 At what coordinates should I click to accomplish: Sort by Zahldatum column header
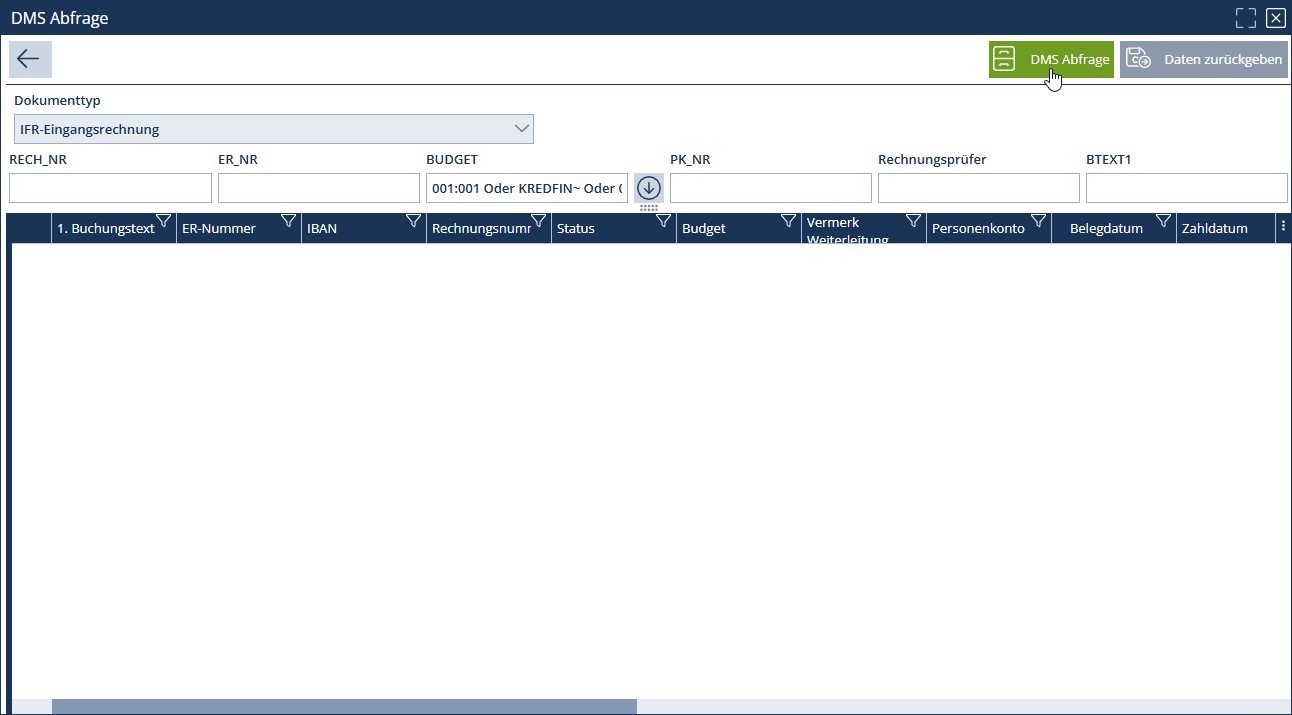click(x=1214, y=229)
